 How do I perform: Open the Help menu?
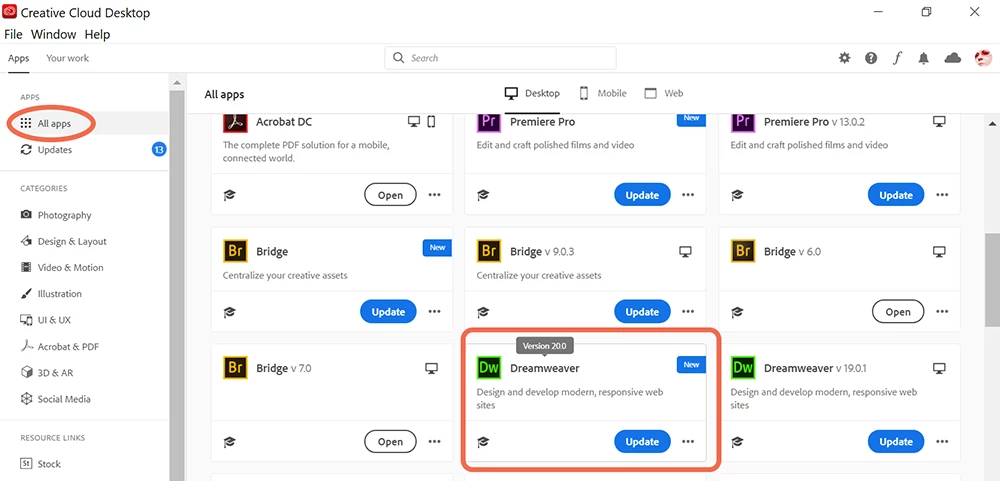98,34
